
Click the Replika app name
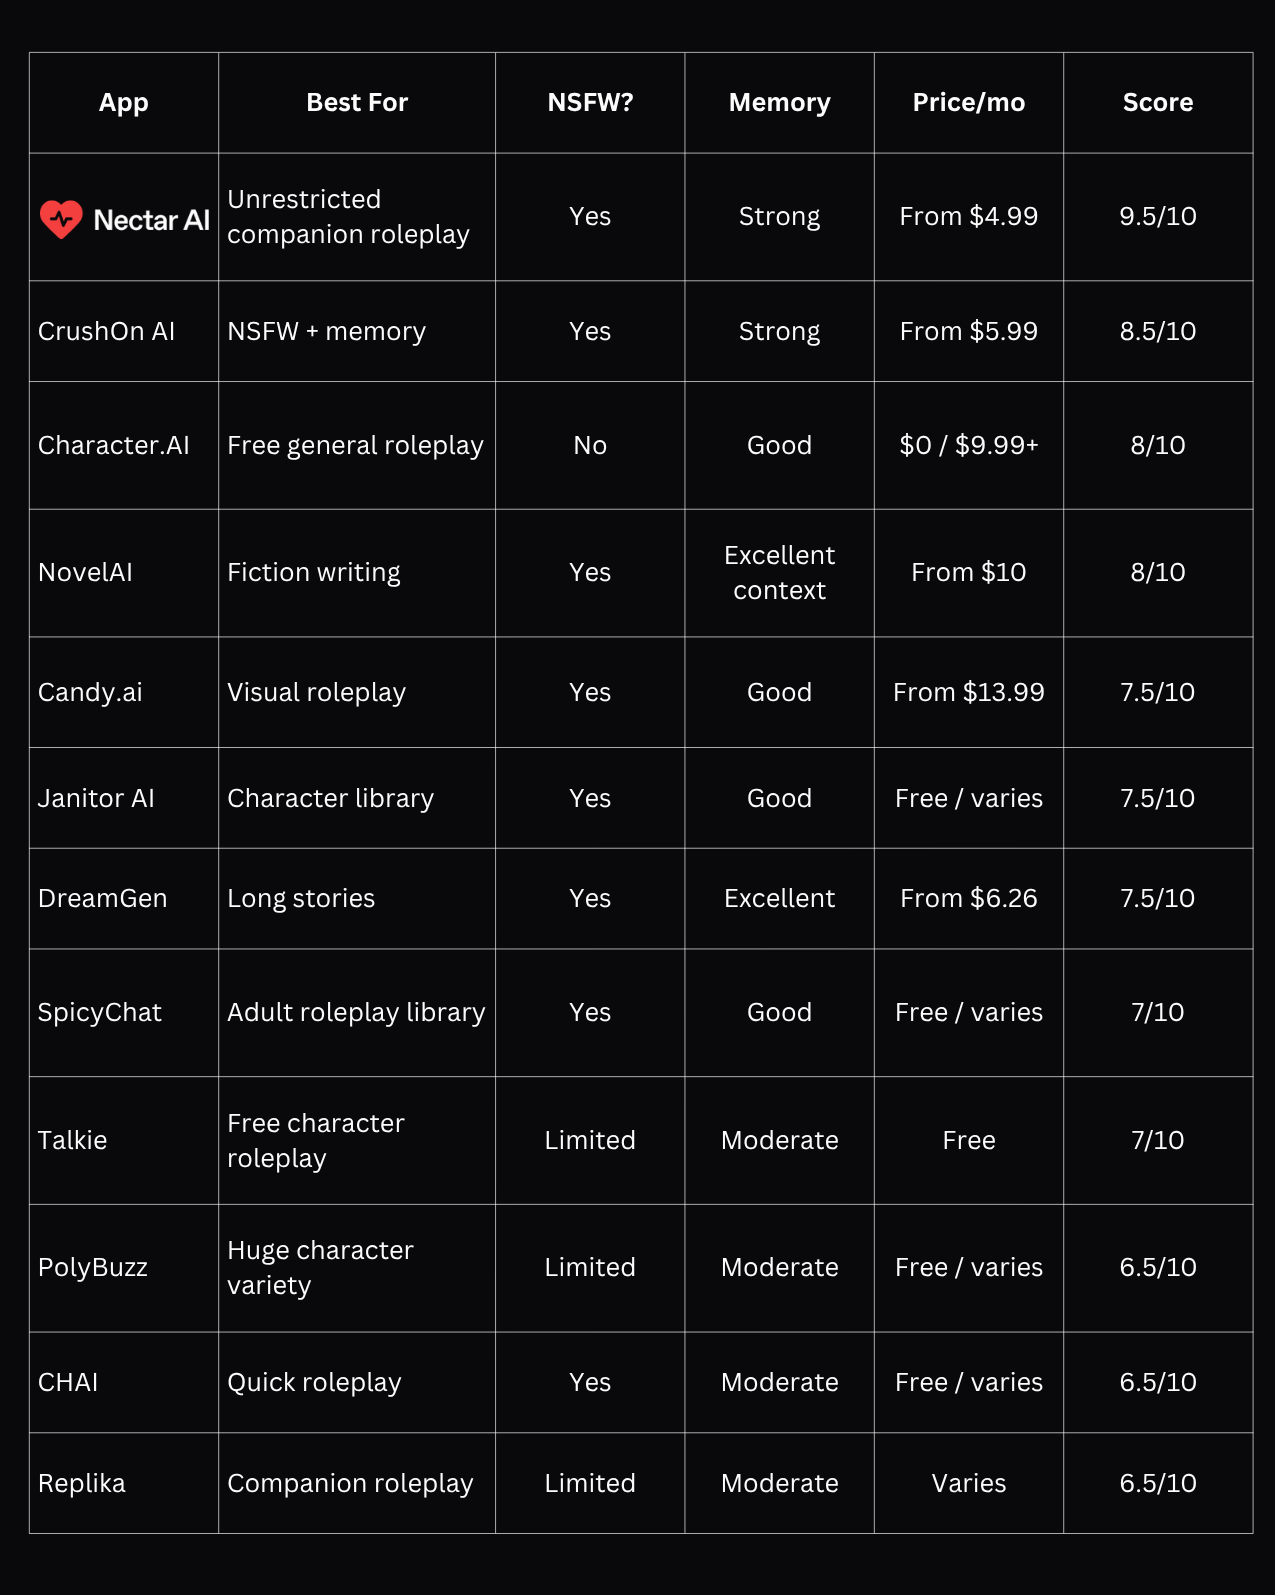[x=82, y=1483]
